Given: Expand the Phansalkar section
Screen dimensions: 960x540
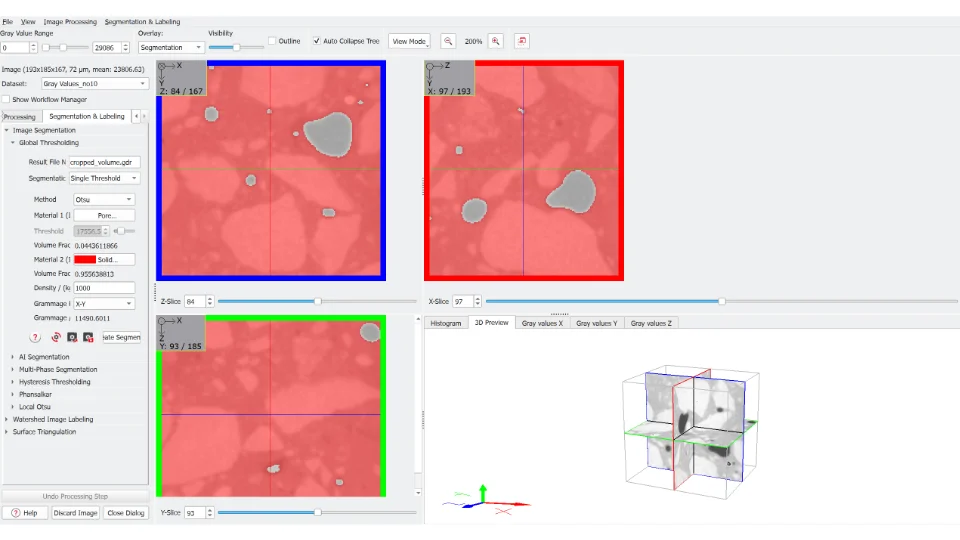Looking at the screenshot, I should [13, 395].
